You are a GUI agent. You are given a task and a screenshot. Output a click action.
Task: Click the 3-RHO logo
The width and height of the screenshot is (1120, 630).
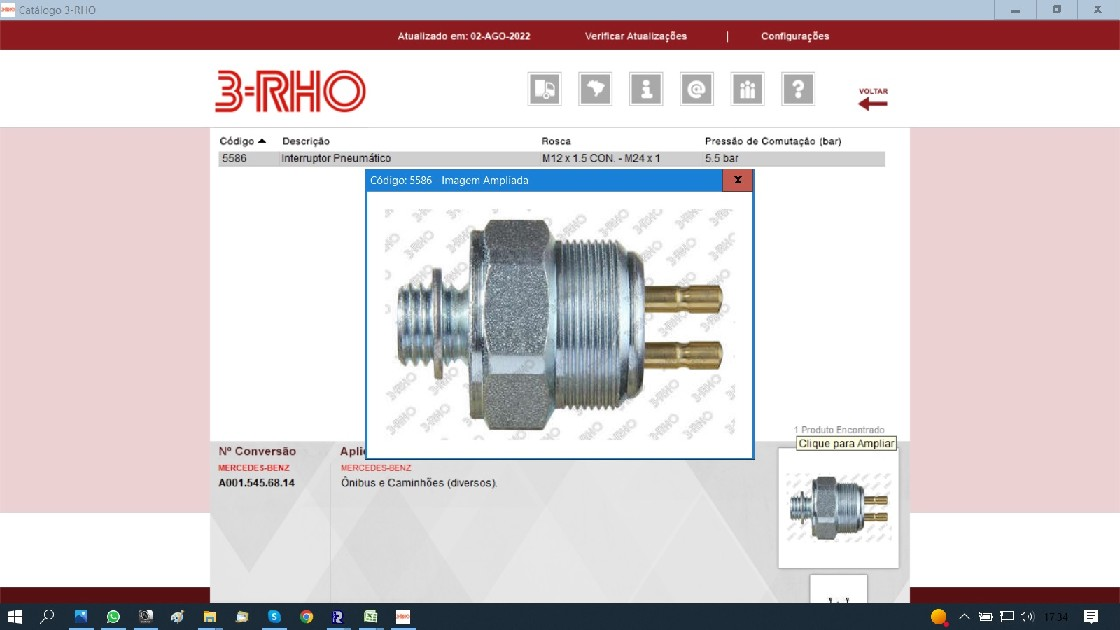click(x=290, y=91)
